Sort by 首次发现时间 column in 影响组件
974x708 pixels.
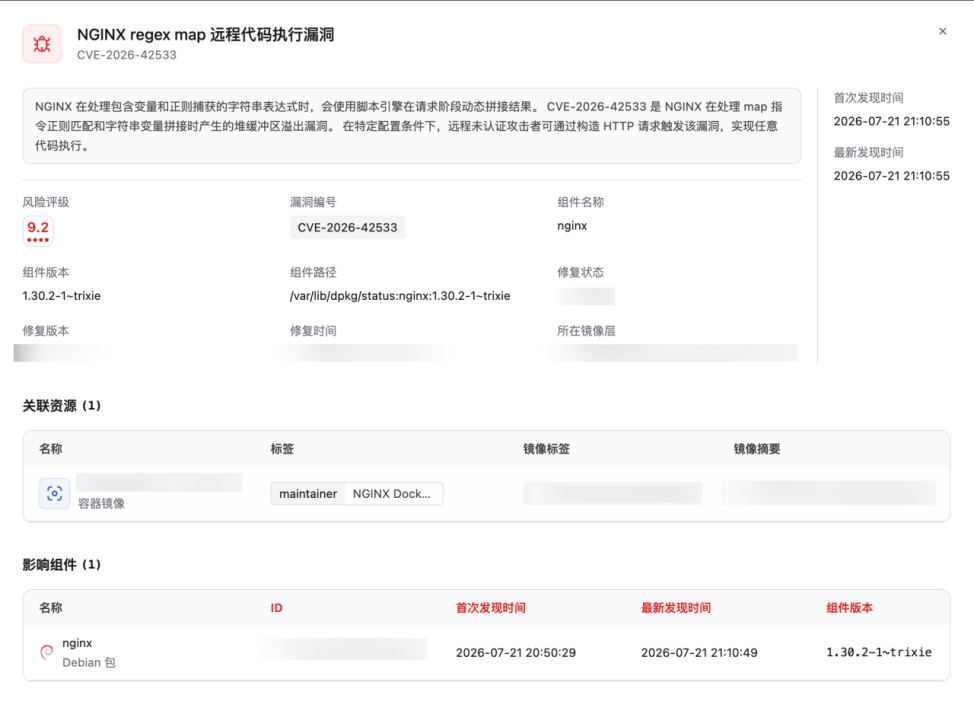point(491,608)
